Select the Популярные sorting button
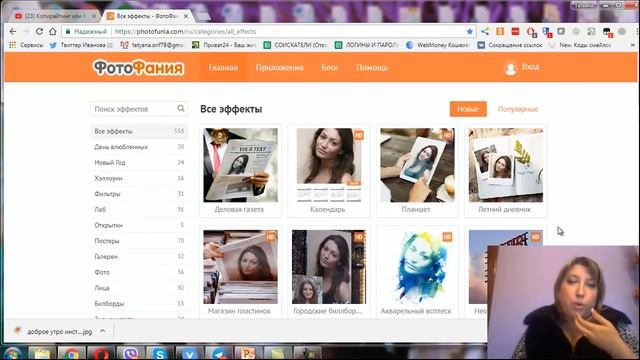640x360 pixels. point(518,109)
